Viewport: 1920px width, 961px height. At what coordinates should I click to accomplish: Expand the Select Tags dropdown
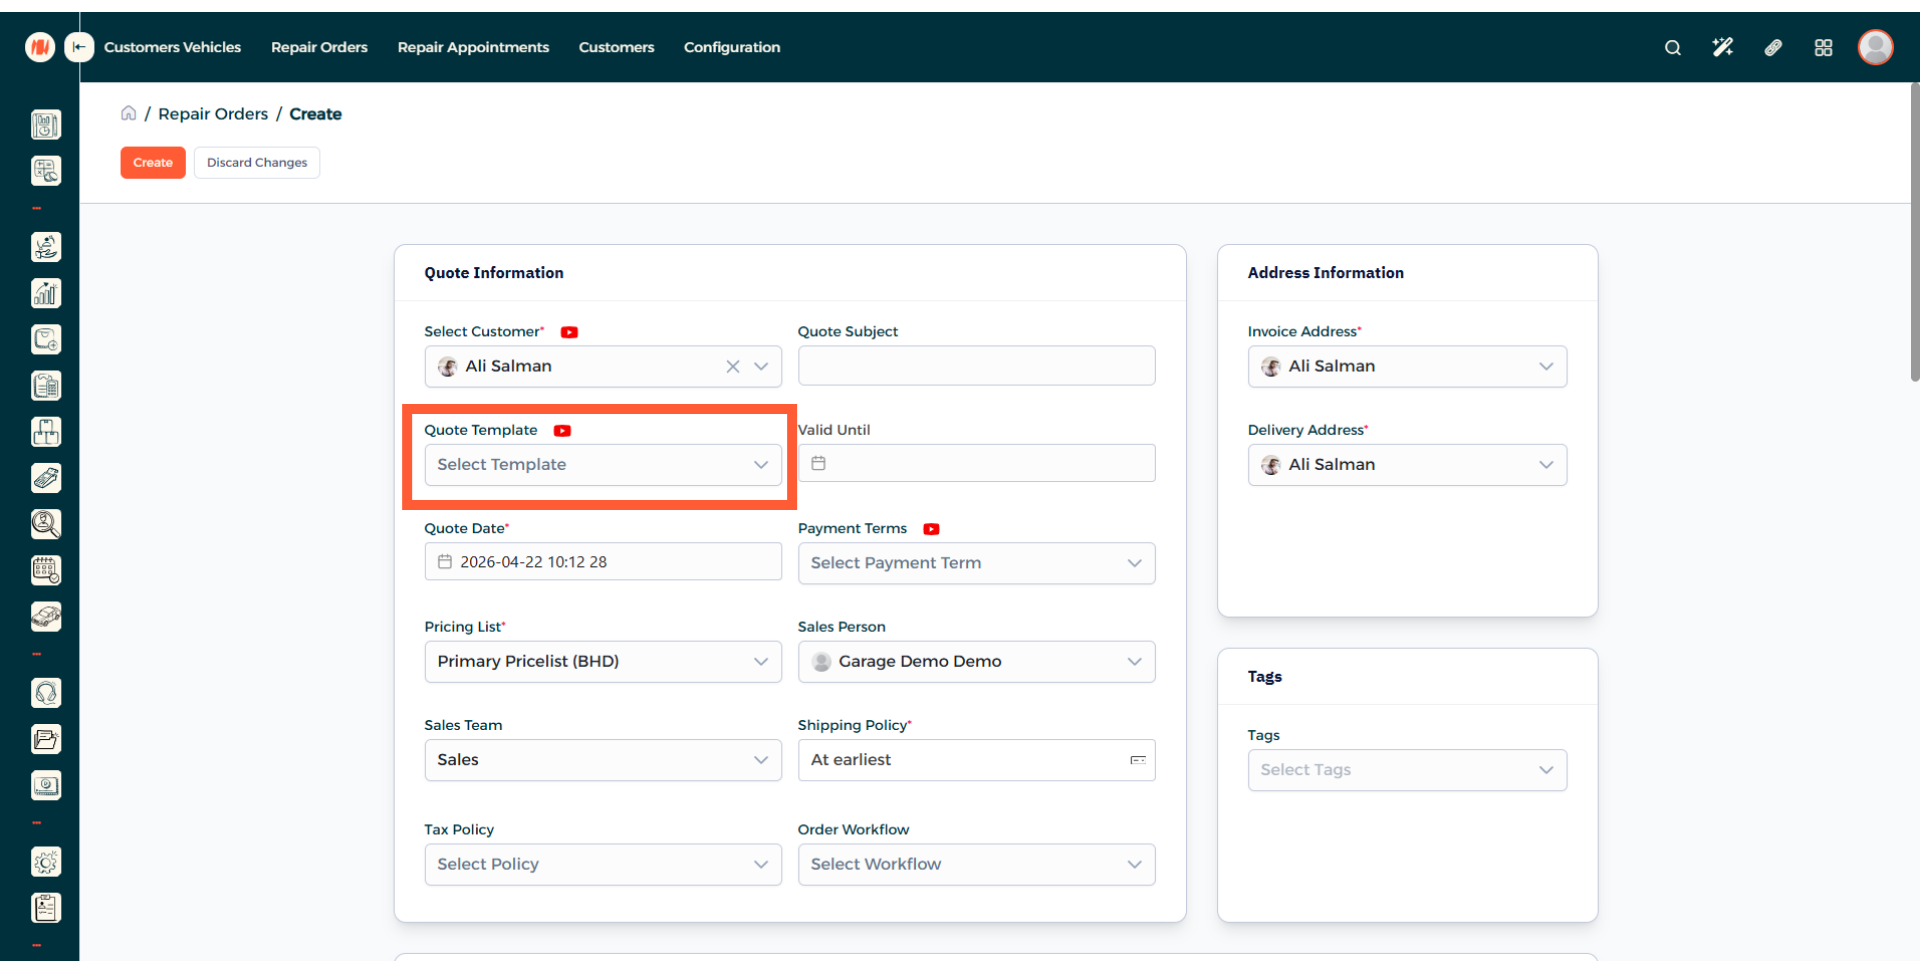click(1406, 770)
